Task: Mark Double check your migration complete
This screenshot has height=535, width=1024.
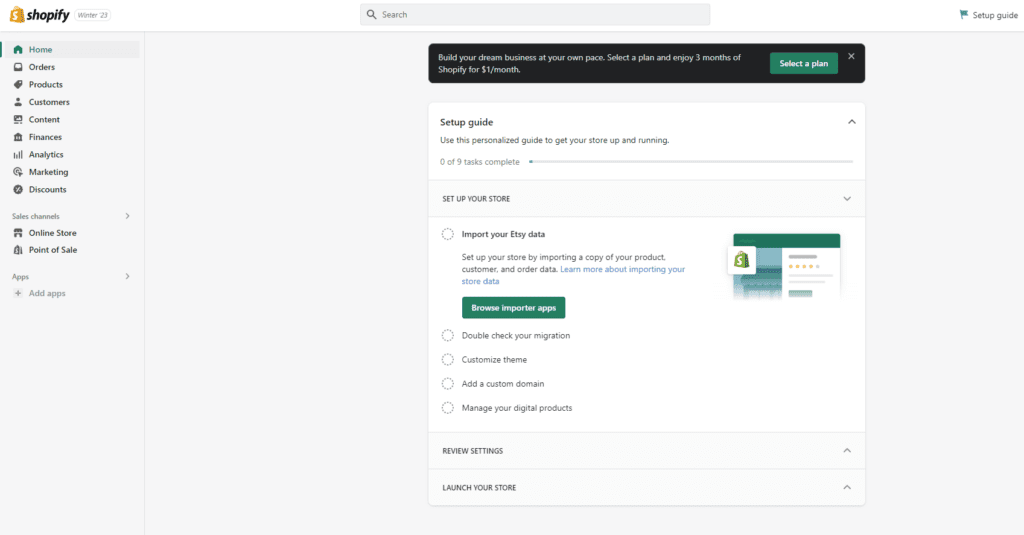Action: [x=447, y=335]
